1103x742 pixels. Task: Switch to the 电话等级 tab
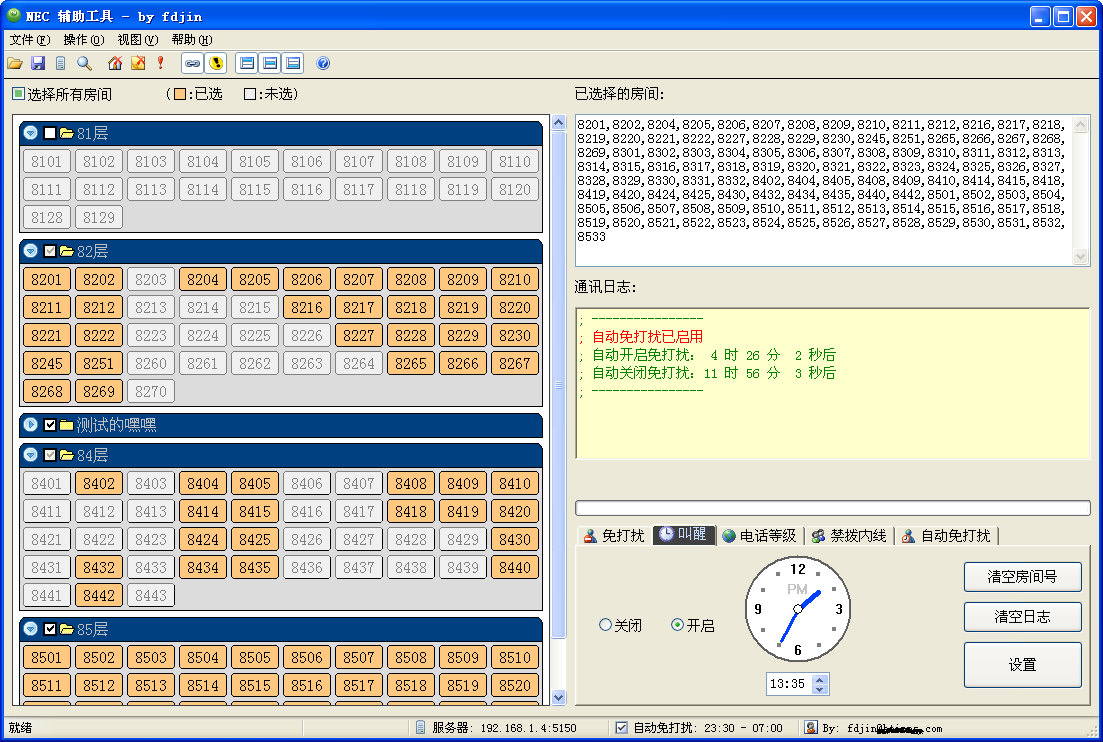click(x=759, y=536)
